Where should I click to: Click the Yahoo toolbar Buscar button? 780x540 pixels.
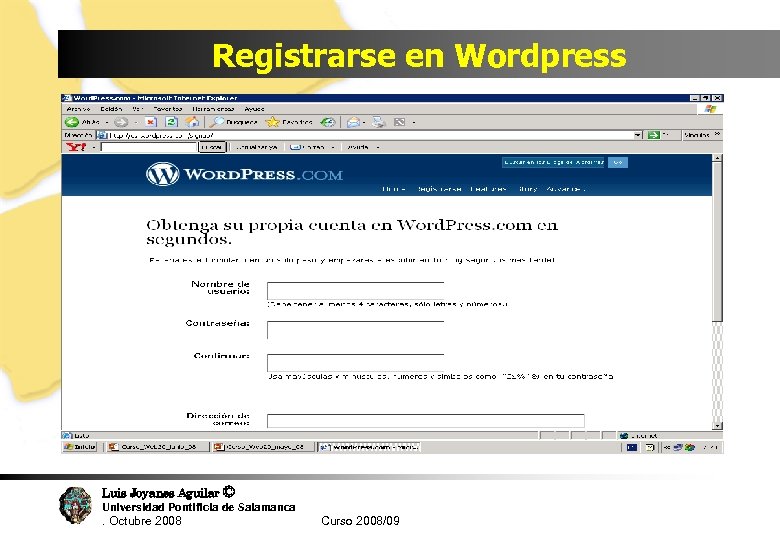[212, 147]
